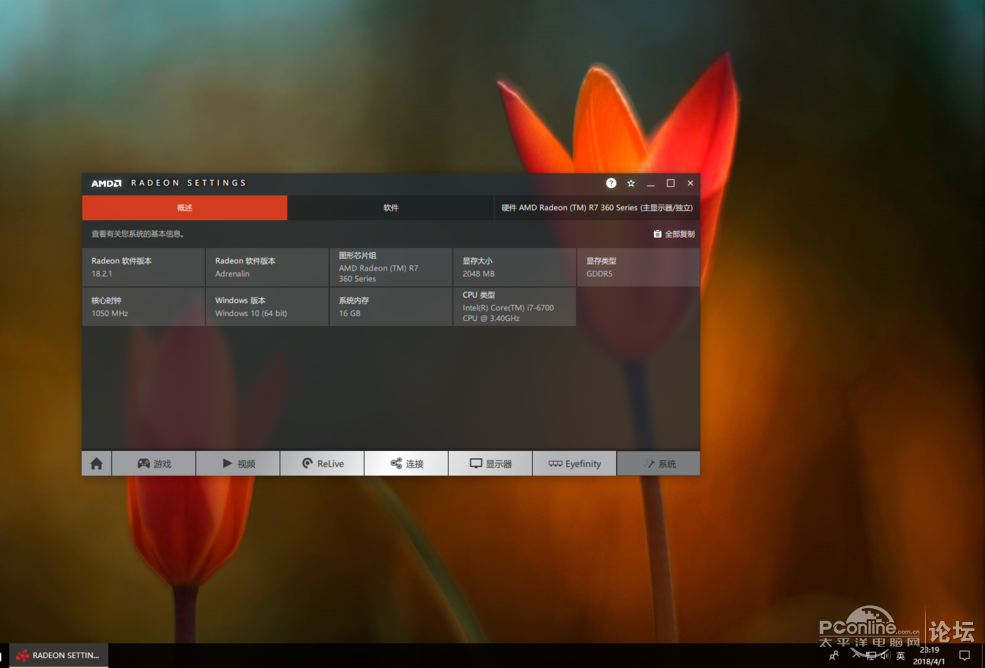Go to the Home icon tab
The width and height of the screenshot is (985, 668).
(x=97, y=464)
